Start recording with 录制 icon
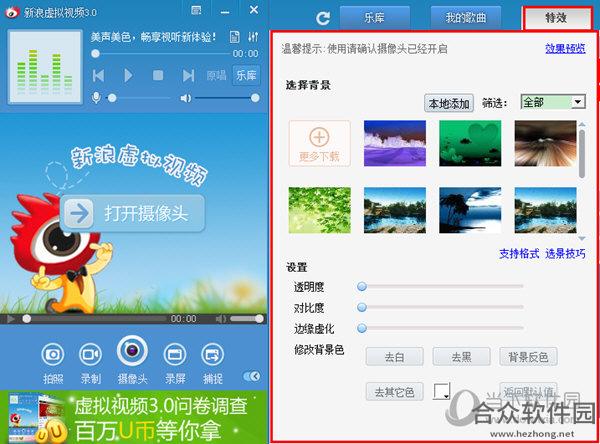Image resolution: width=600 pixels, height=444 pixels. pos(90,354)
